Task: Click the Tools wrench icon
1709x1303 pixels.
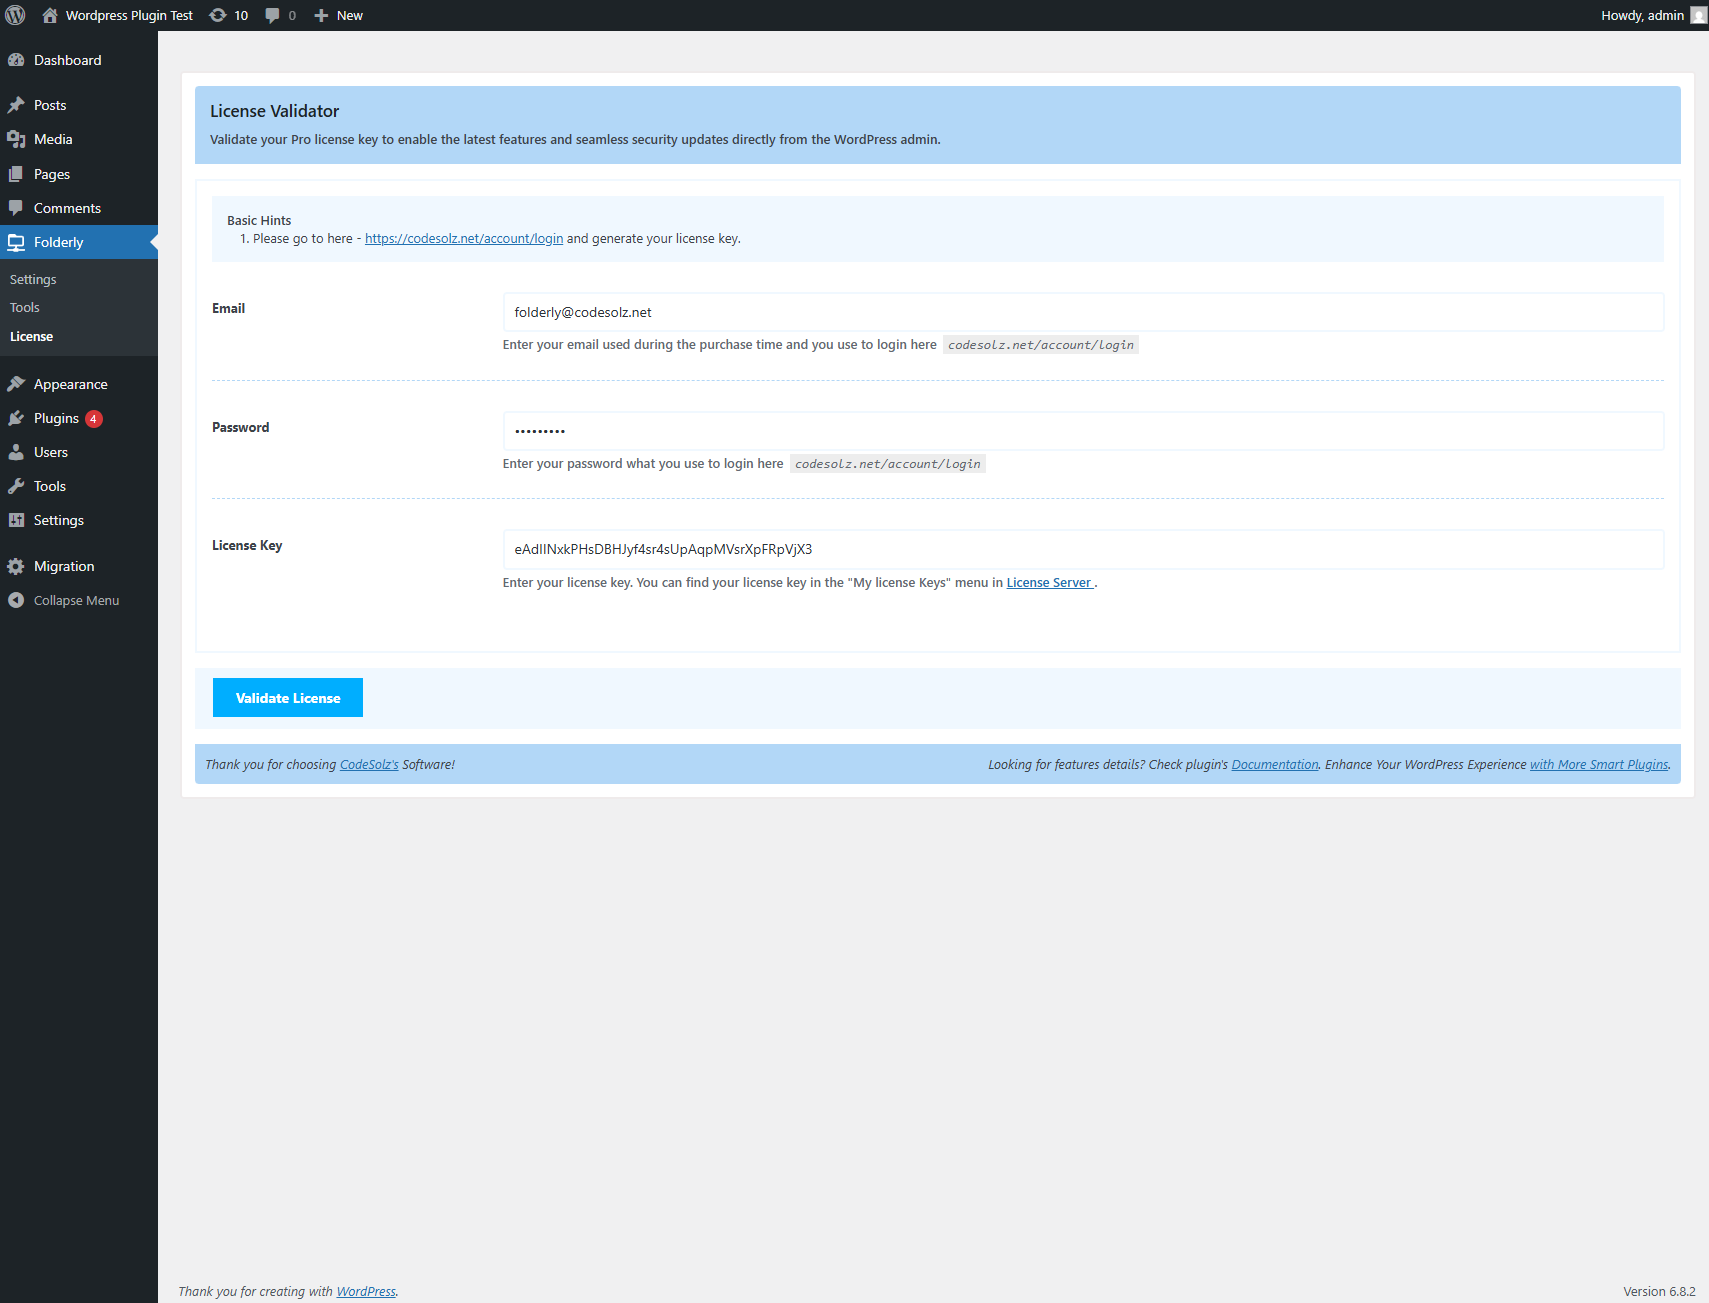Action: click(16, 486)
